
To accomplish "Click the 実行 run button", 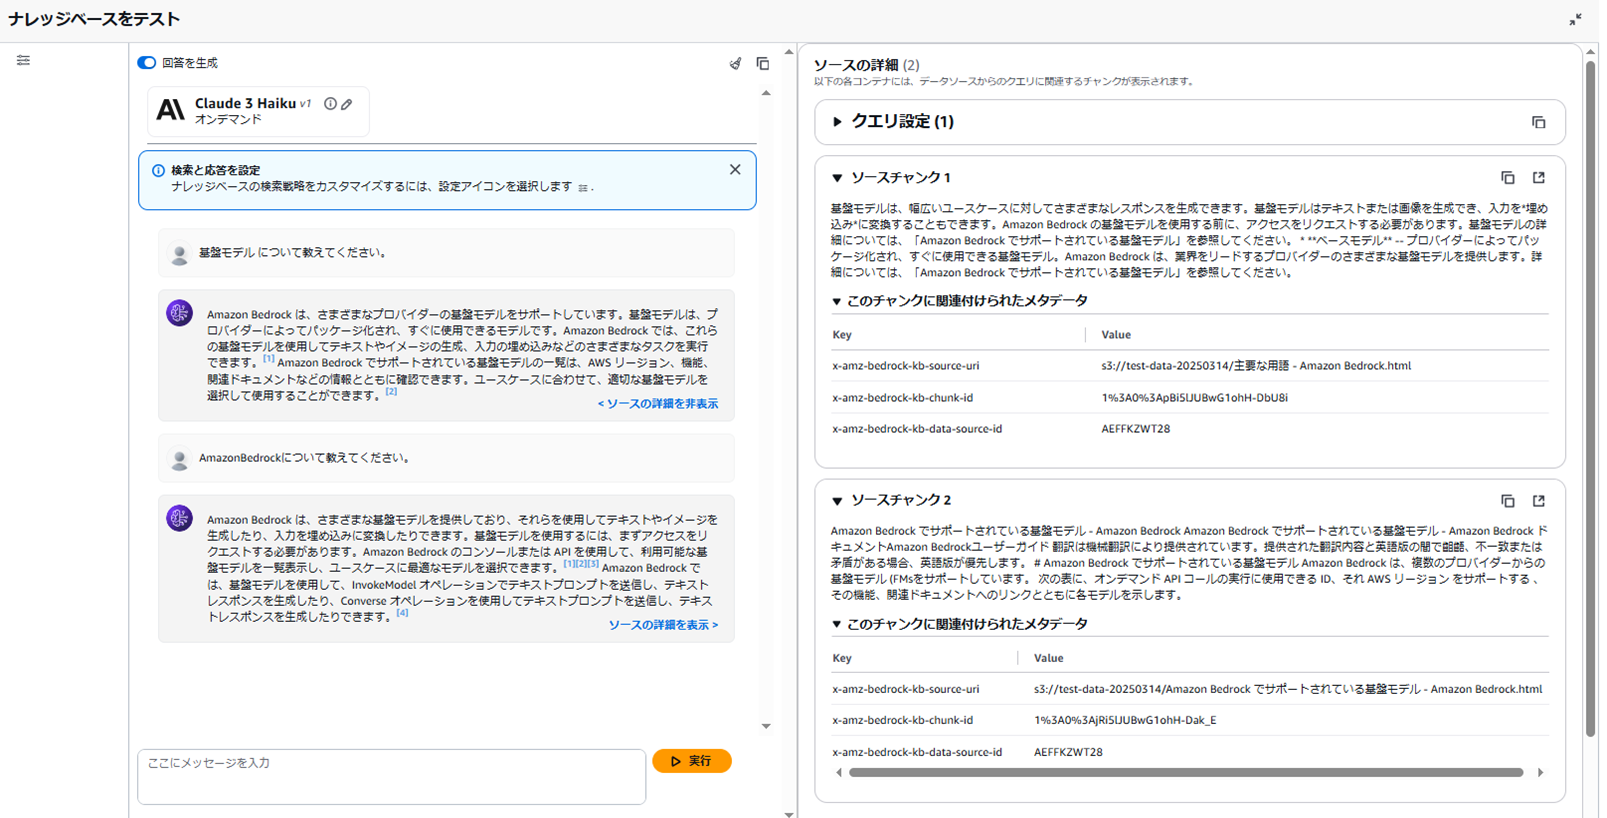I will pyautogui.click(x=692, y=761).
